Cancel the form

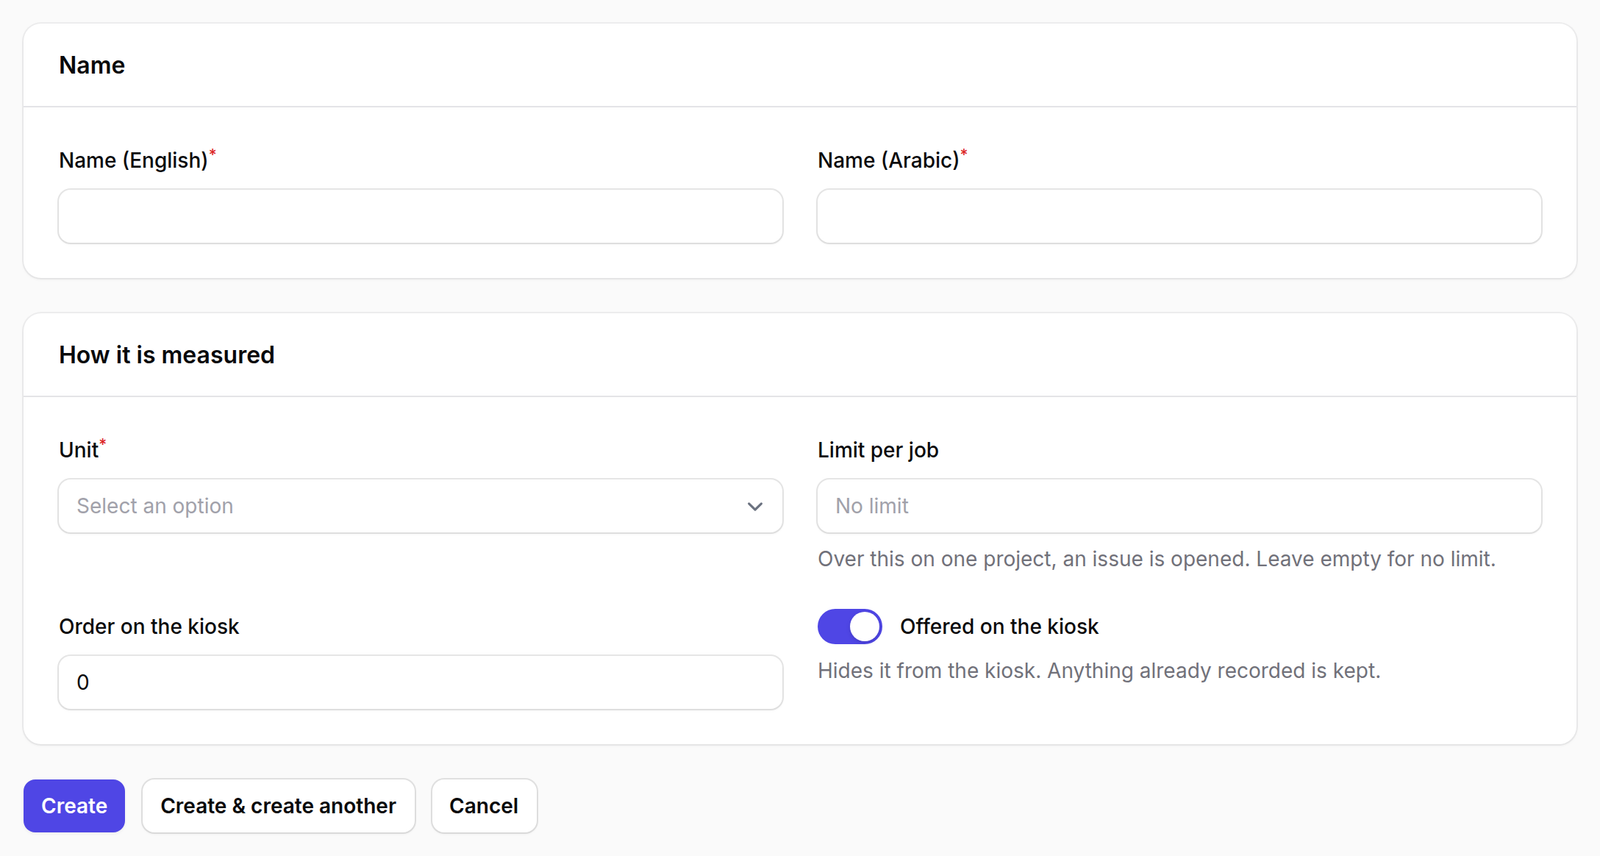coord(484,806)
